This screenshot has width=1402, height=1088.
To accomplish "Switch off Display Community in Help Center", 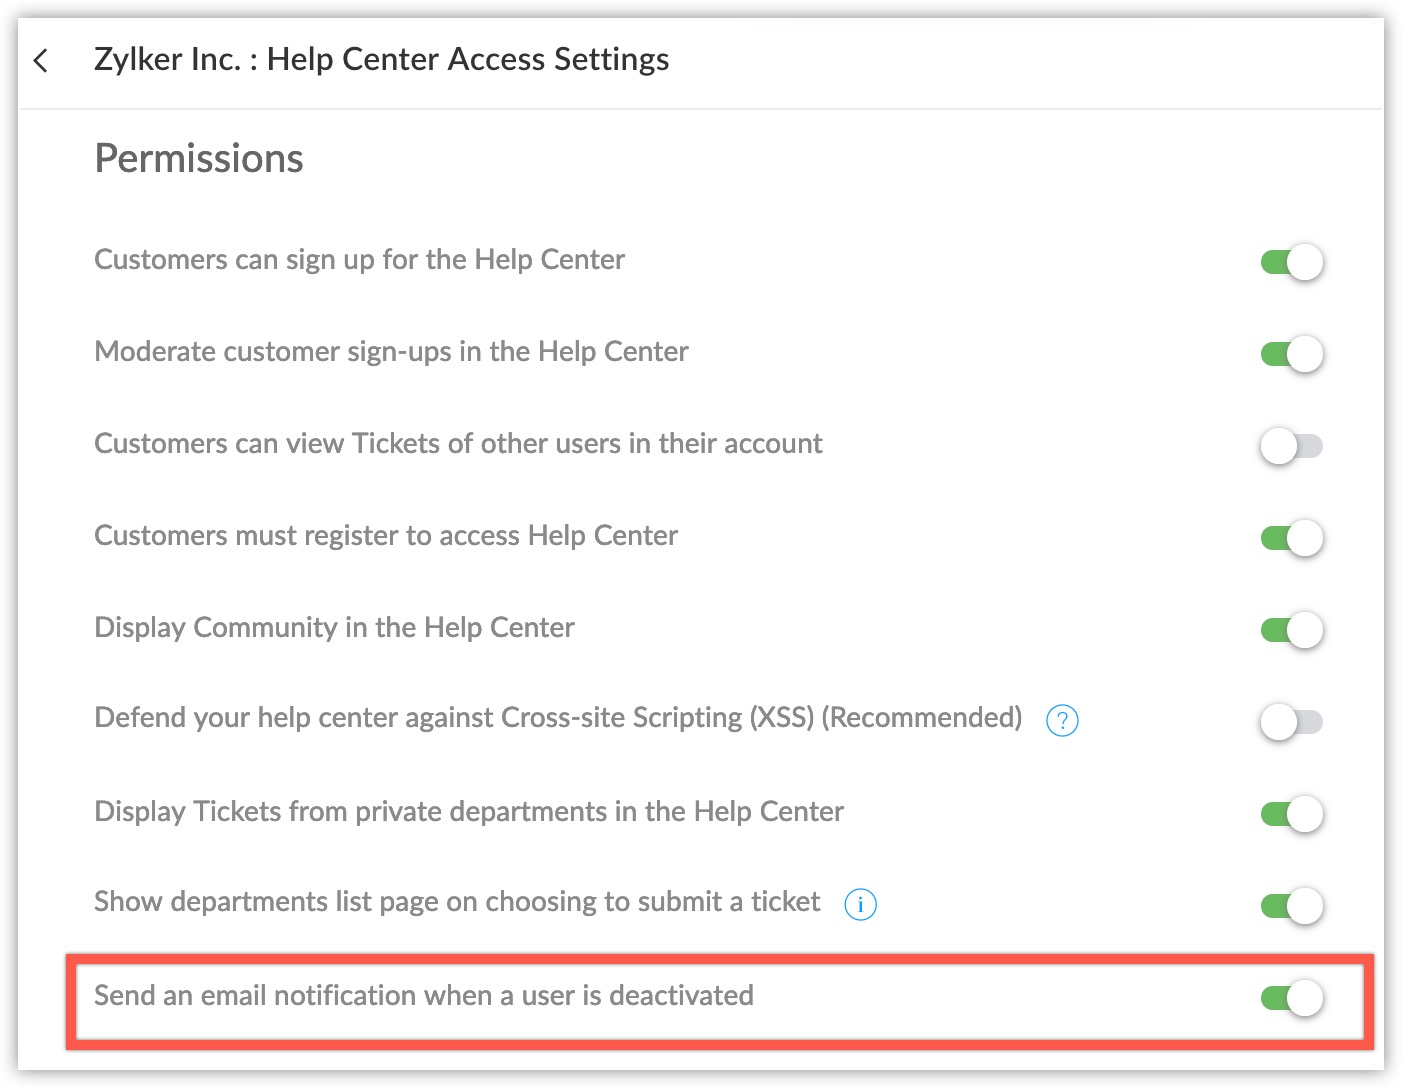I will [x=1291, y=630].
